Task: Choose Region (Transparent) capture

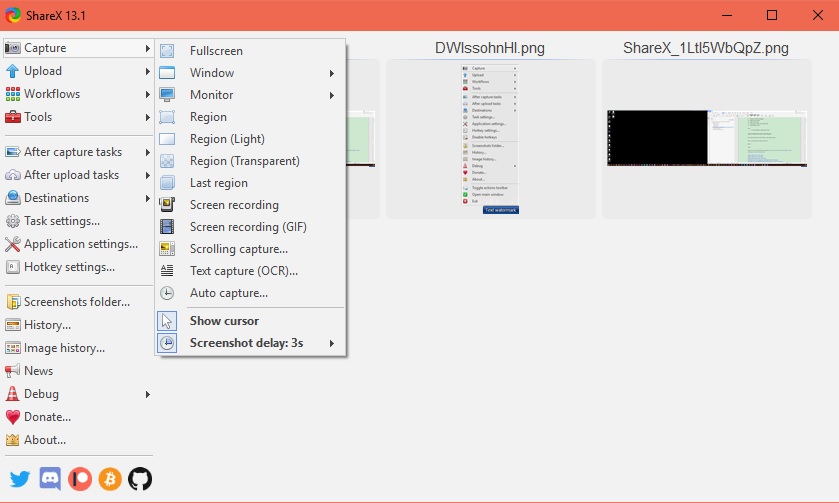Action: click(250, 161)
